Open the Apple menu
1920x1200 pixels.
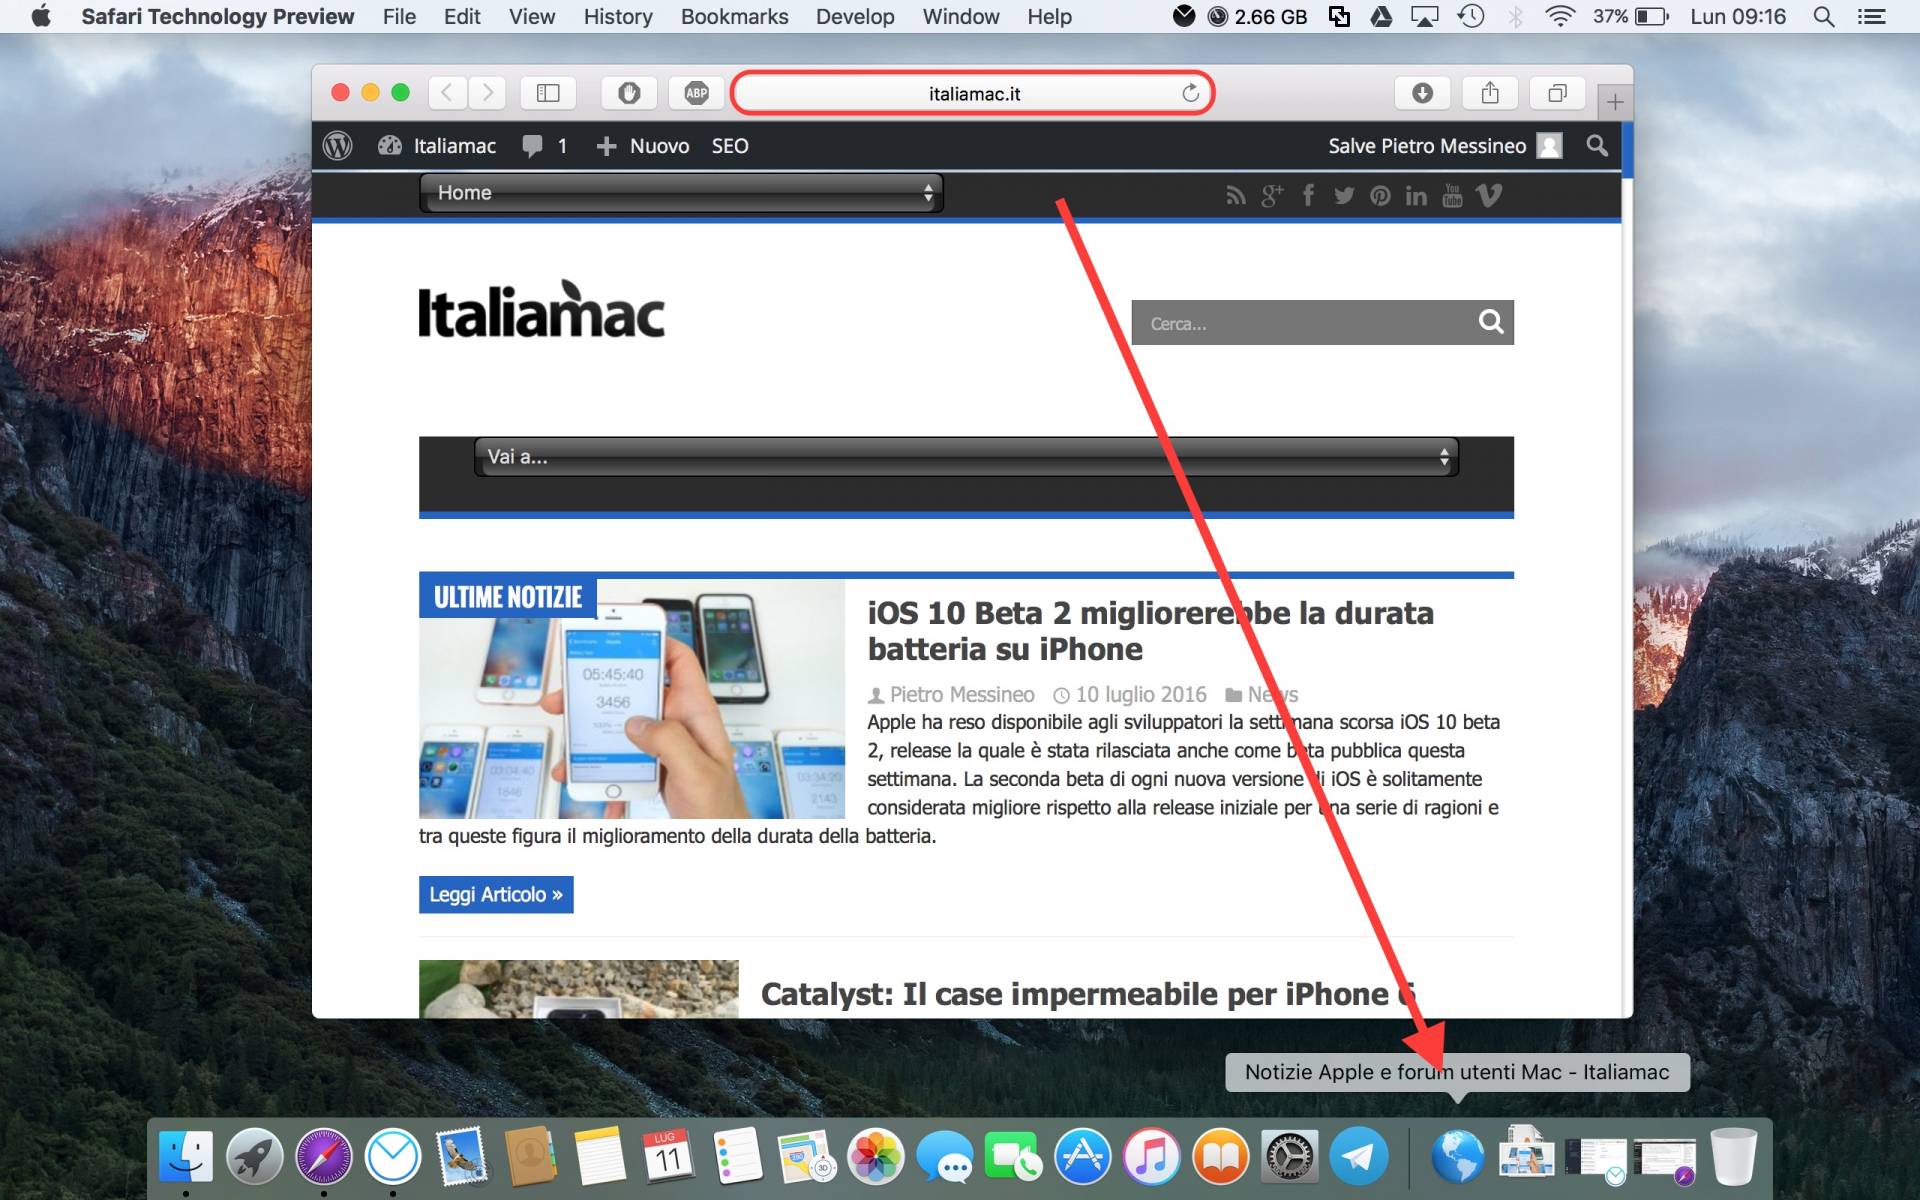pyautogui.click(x=41, y=16)
